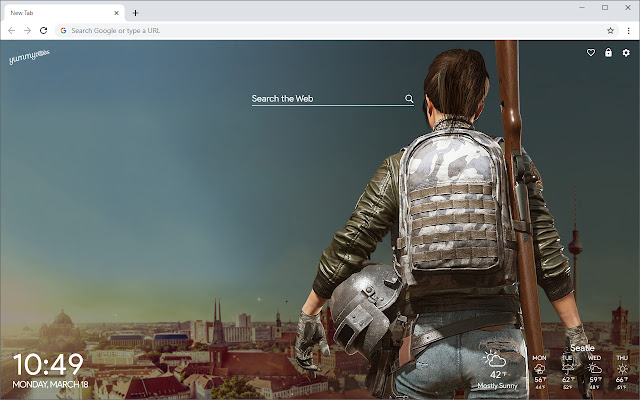Click the address bar to search Google
Screen dimensions: 640x400
tap(337, 31)
